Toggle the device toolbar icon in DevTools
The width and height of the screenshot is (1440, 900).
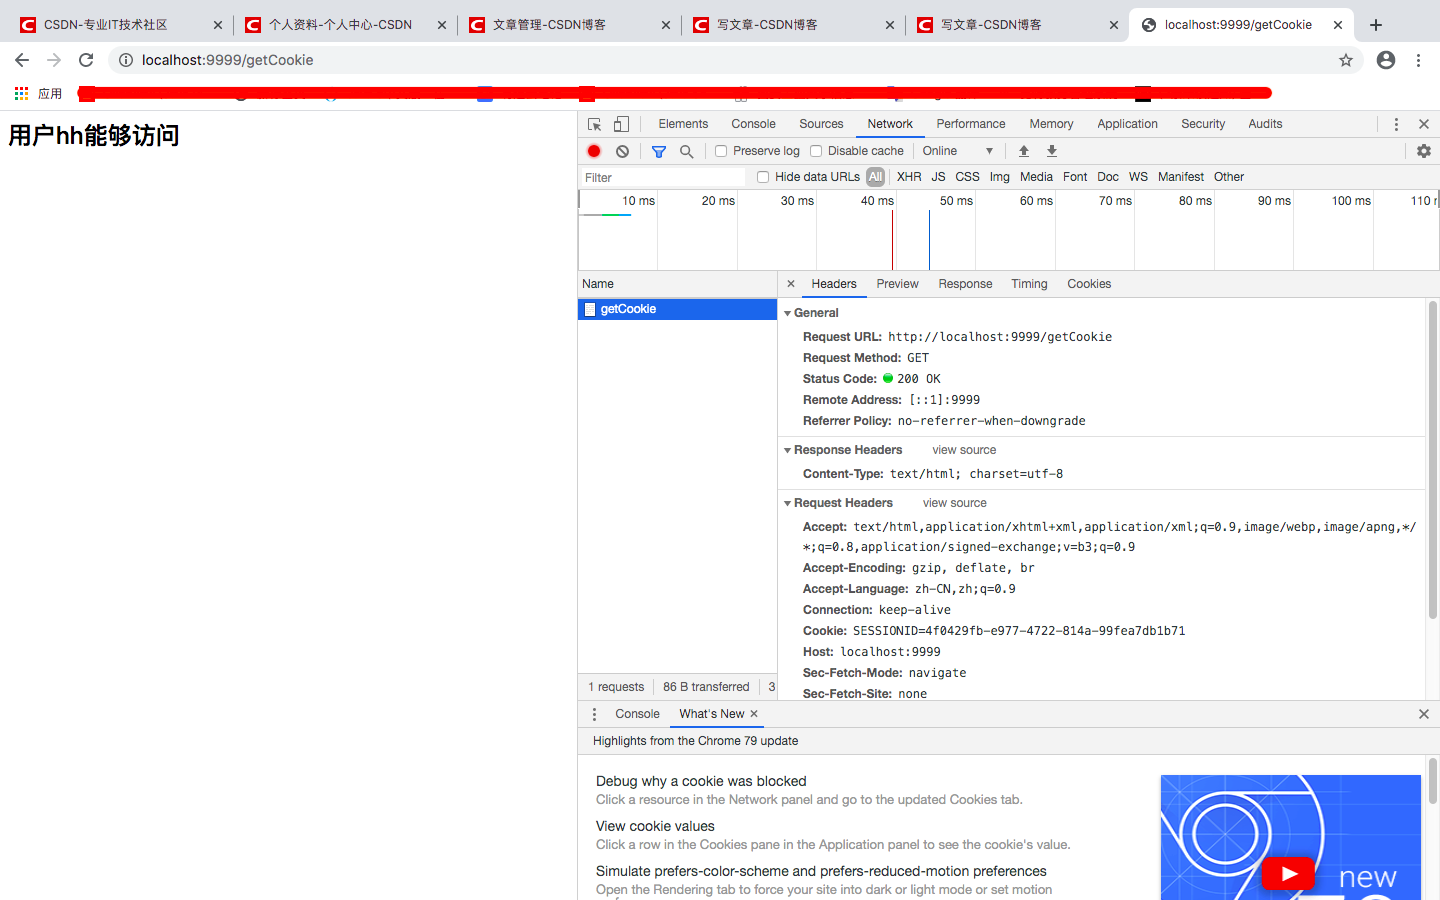click(x=621, y=124)
